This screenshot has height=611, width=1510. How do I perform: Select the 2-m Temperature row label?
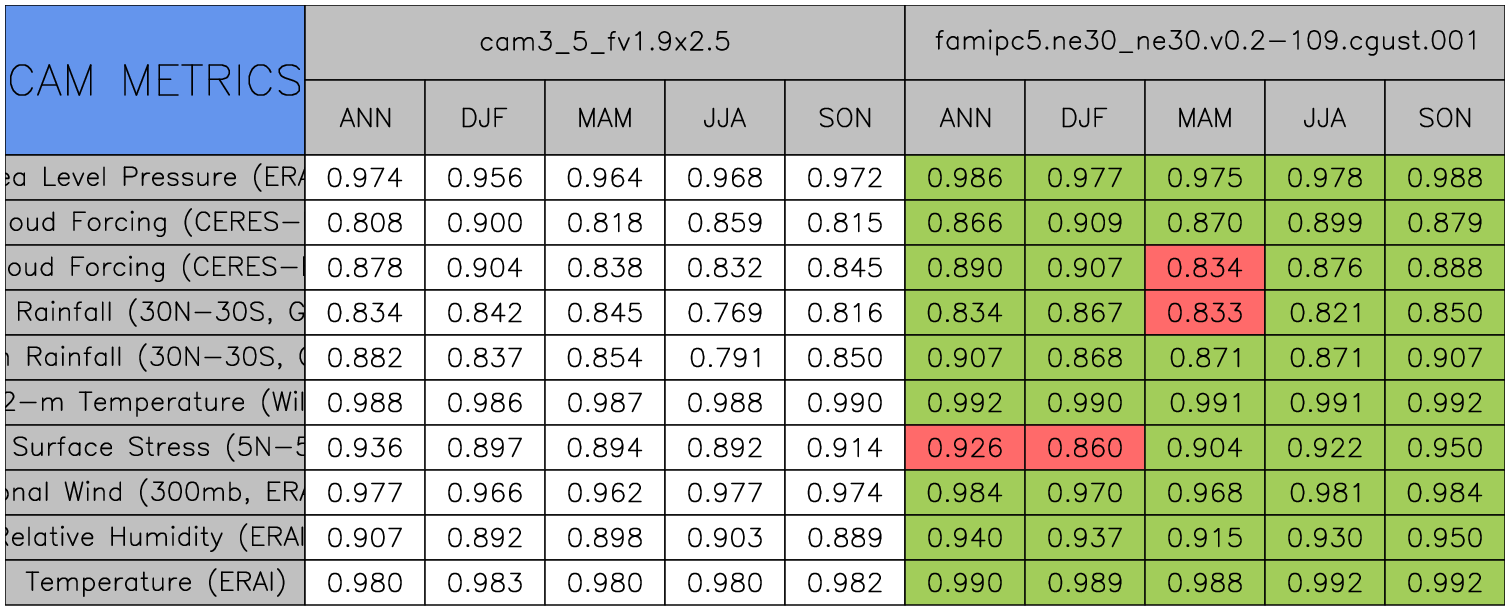click(155, 402)
